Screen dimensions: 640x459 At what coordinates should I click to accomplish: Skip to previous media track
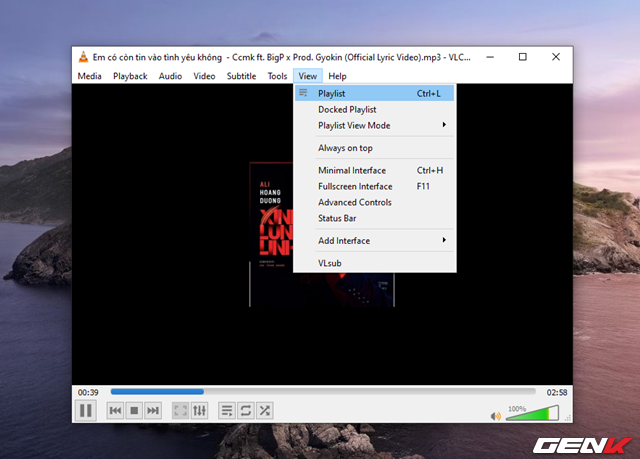(x=115, y=410)
